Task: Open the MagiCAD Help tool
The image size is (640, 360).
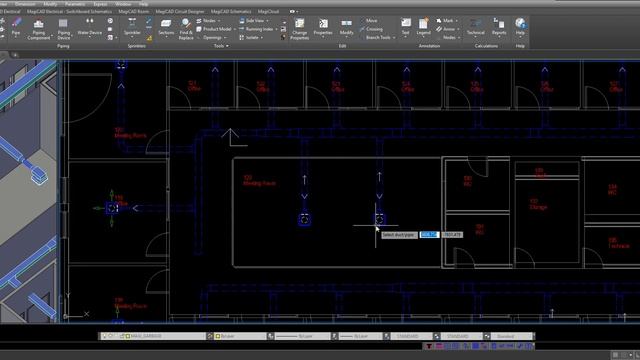Action: [520, 27]
